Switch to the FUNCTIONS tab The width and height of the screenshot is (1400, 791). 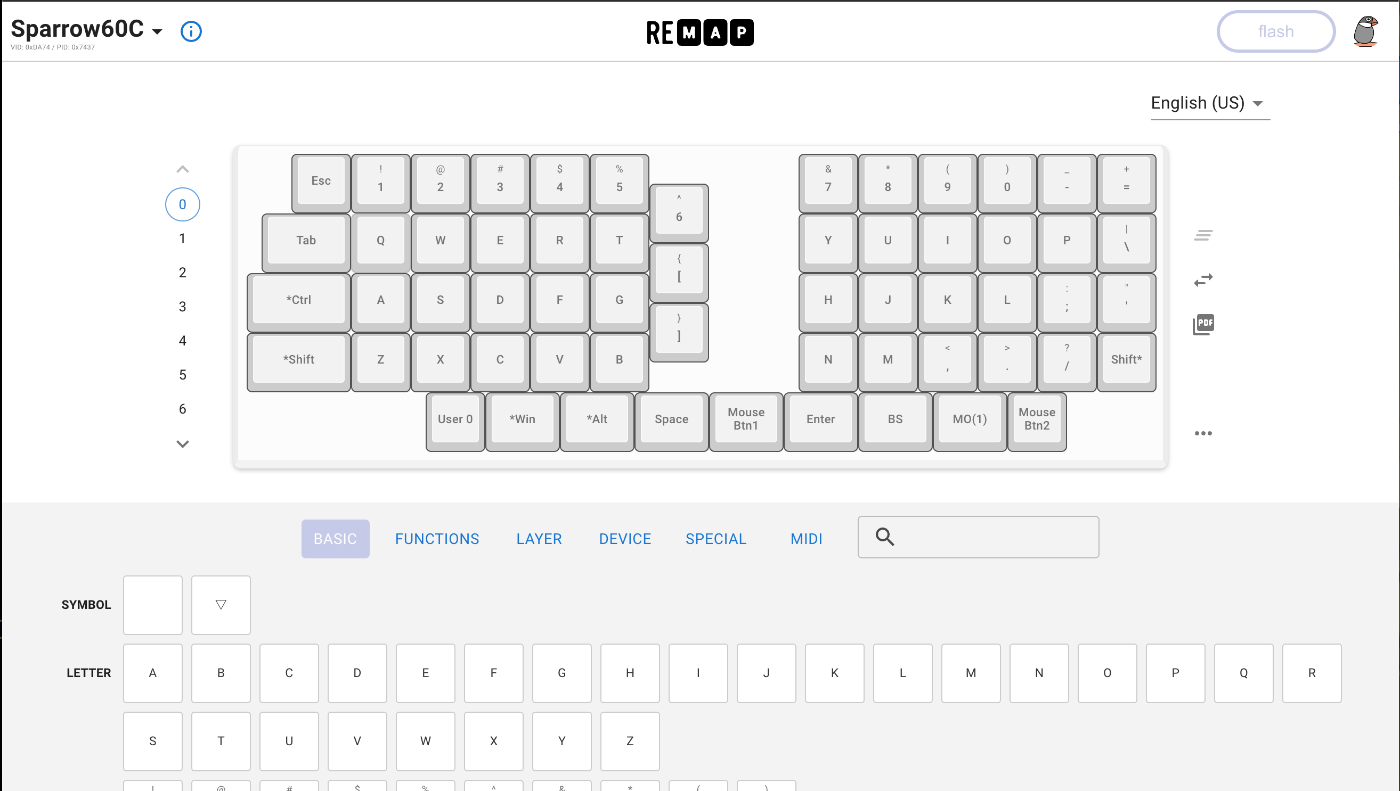tap(437, 539)
